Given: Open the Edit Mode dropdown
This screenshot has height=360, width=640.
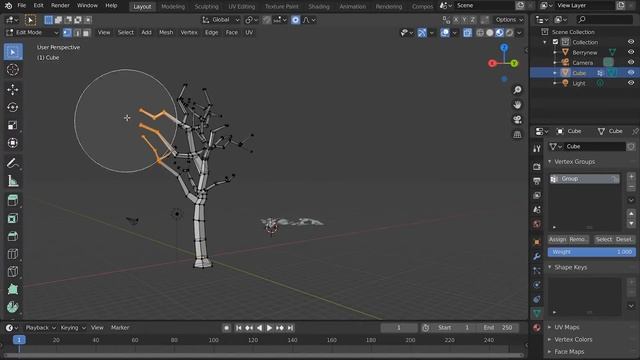Looking at the screenshot, I should pyautogui.click(x=33, y=33).
